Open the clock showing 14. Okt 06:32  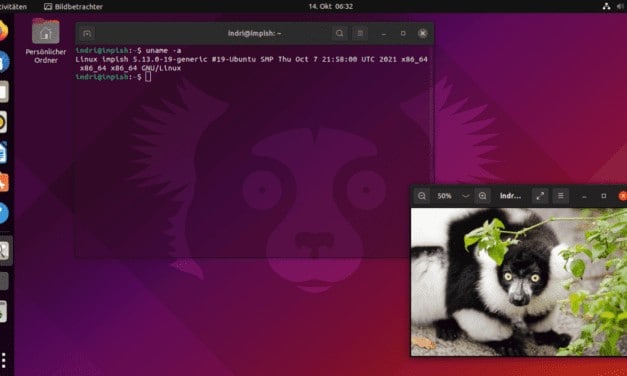(x=330, y=6)
